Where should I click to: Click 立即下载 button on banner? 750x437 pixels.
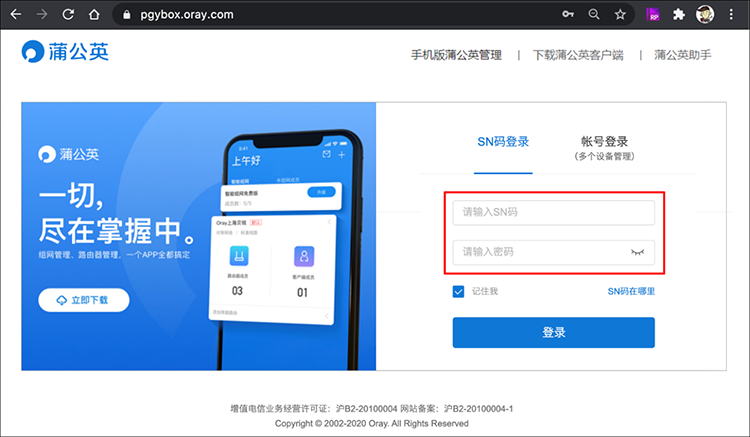pyautogui.click(x=84, y=300)
